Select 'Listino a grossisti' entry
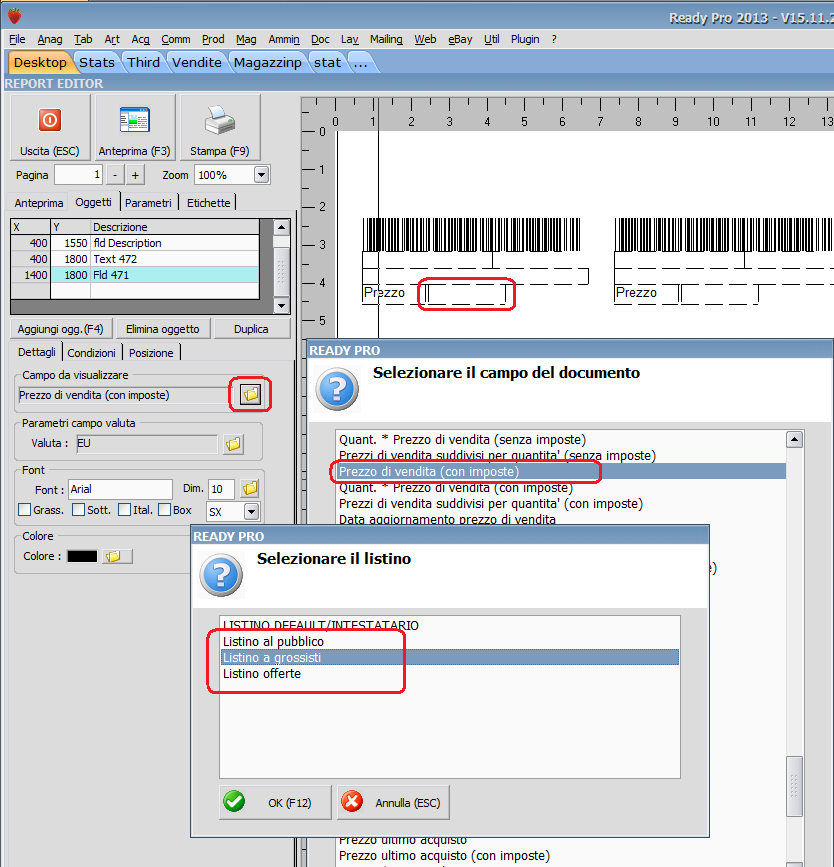Viewport: 834px width, 867px height. point(449,657)
